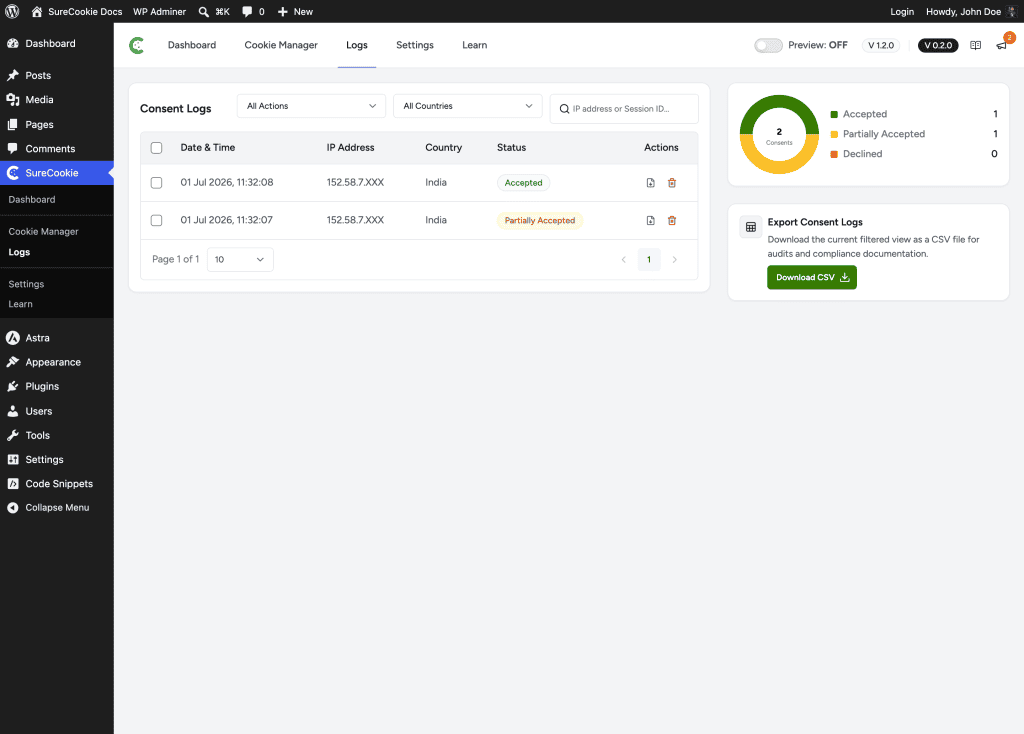Open the rows per page dropdown showing 10

[240, 259]
